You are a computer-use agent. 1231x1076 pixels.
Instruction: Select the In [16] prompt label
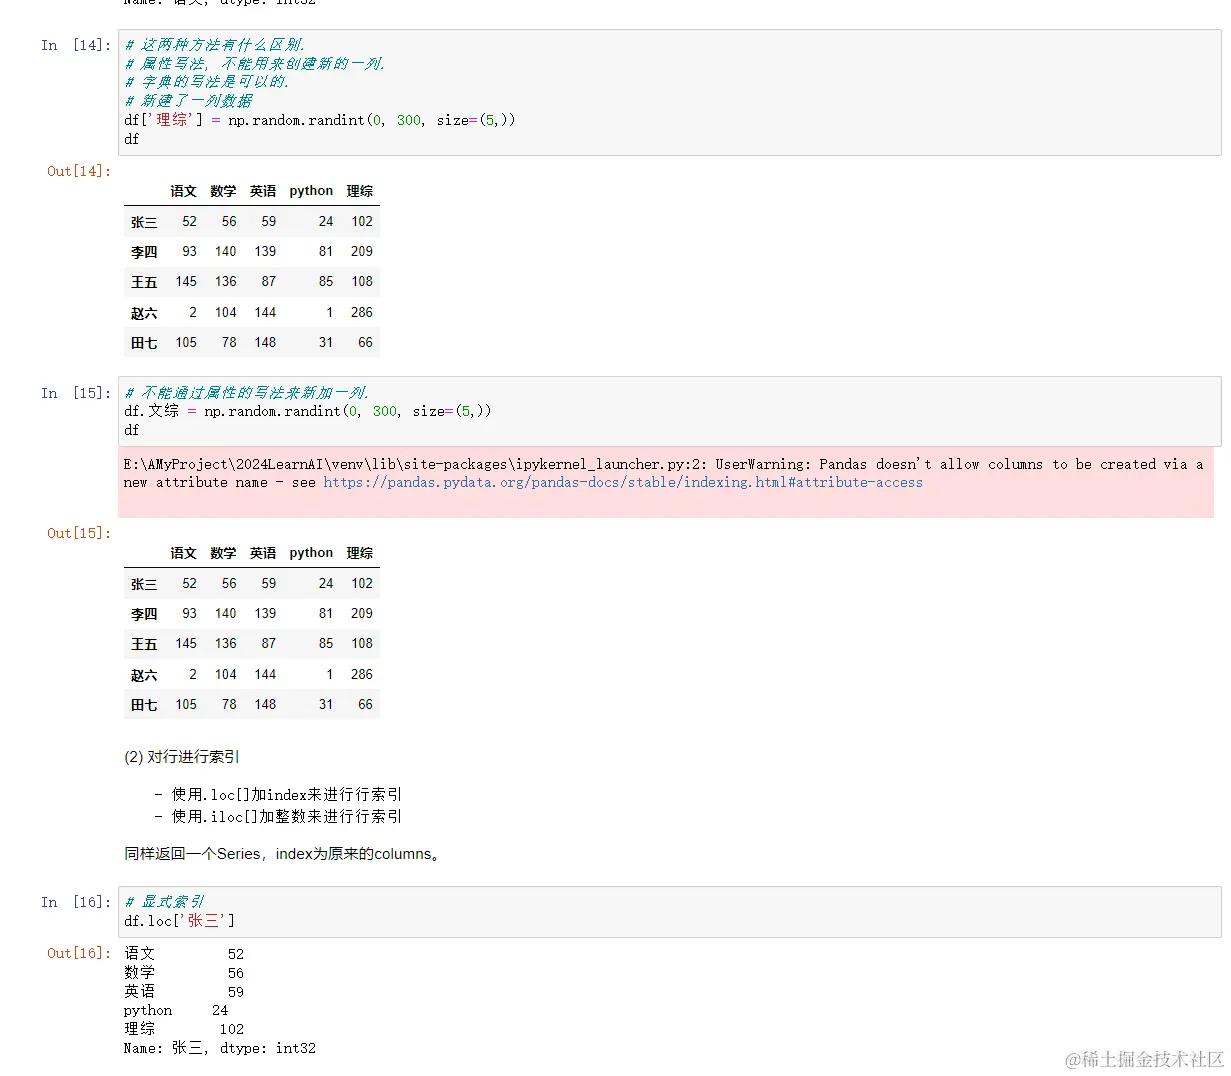[76, 902]
